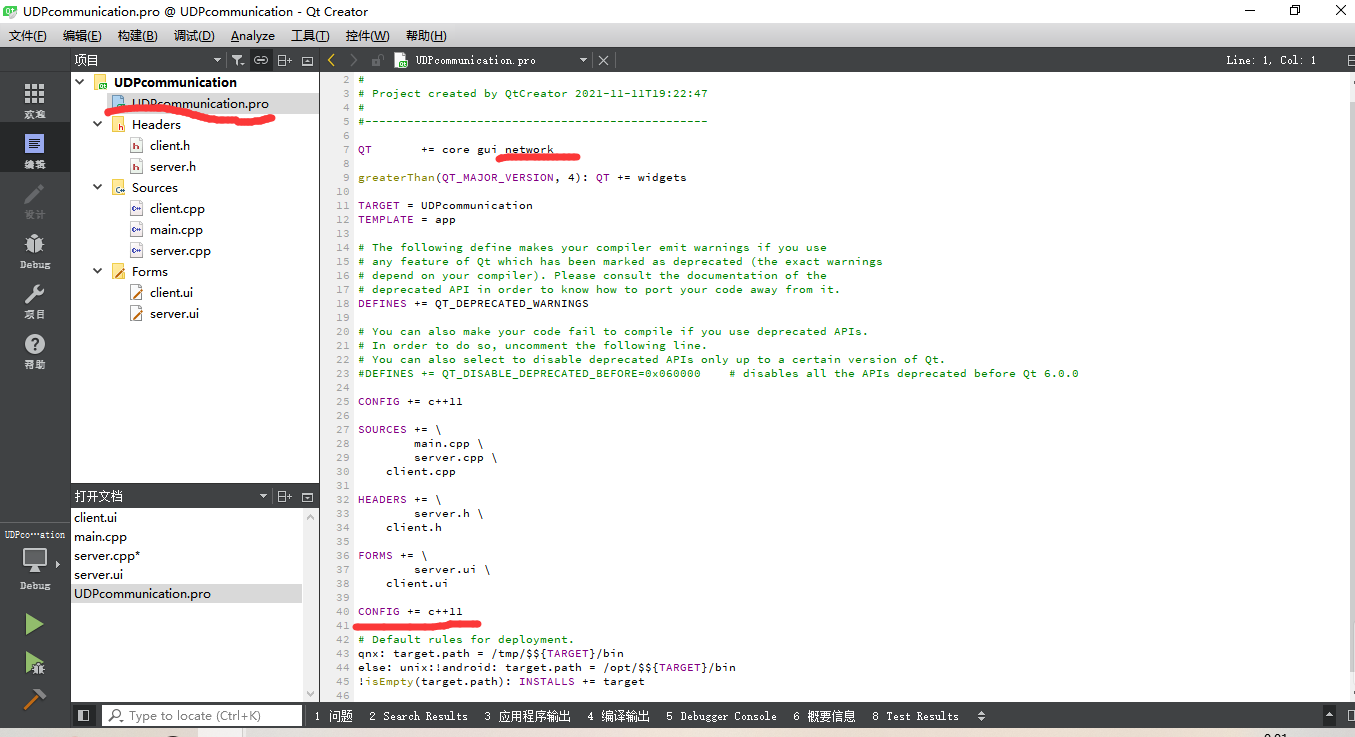Select server.cpp in Sources tree
This screenshot has height=737, width=1355.
pyautogui.click(x=180, y=251)
